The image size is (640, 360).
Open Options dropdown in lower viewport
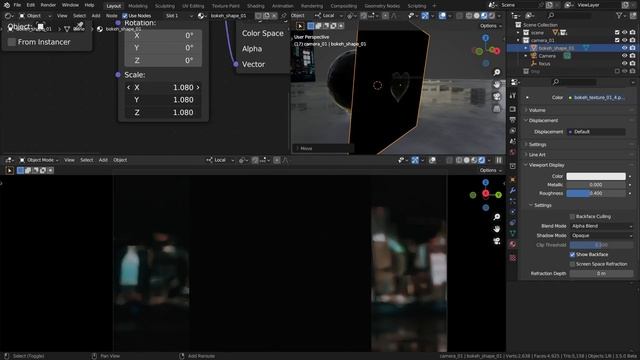click(490, 170)
